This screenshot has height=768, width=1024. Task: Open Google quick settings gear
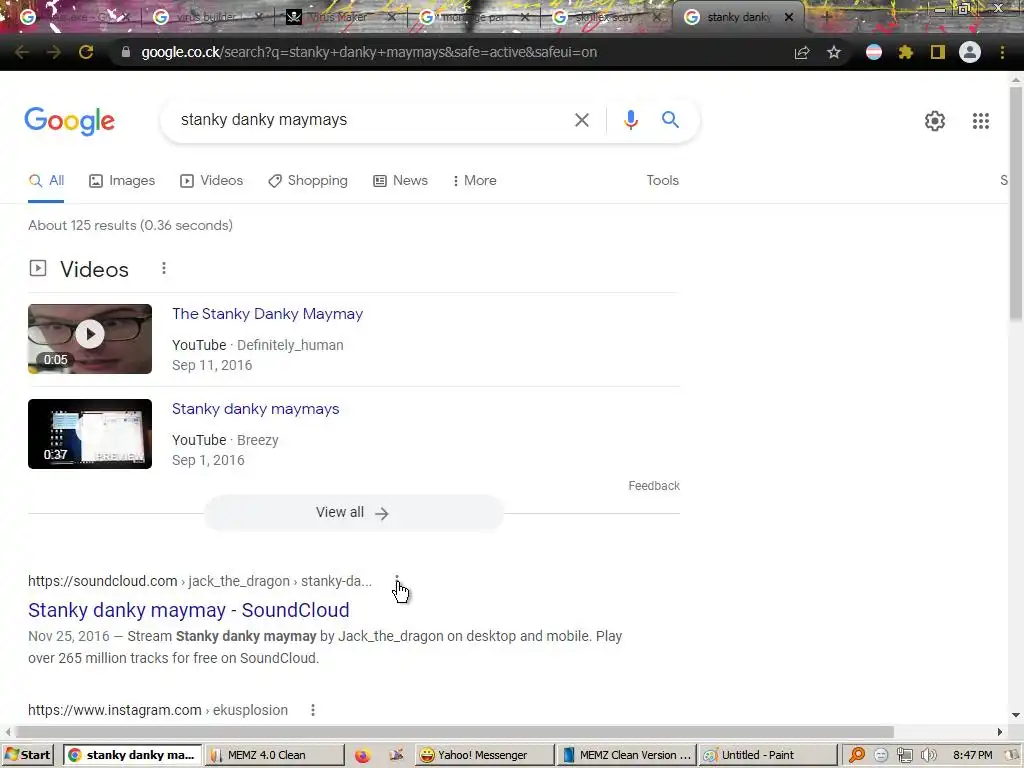pos(935,121)
